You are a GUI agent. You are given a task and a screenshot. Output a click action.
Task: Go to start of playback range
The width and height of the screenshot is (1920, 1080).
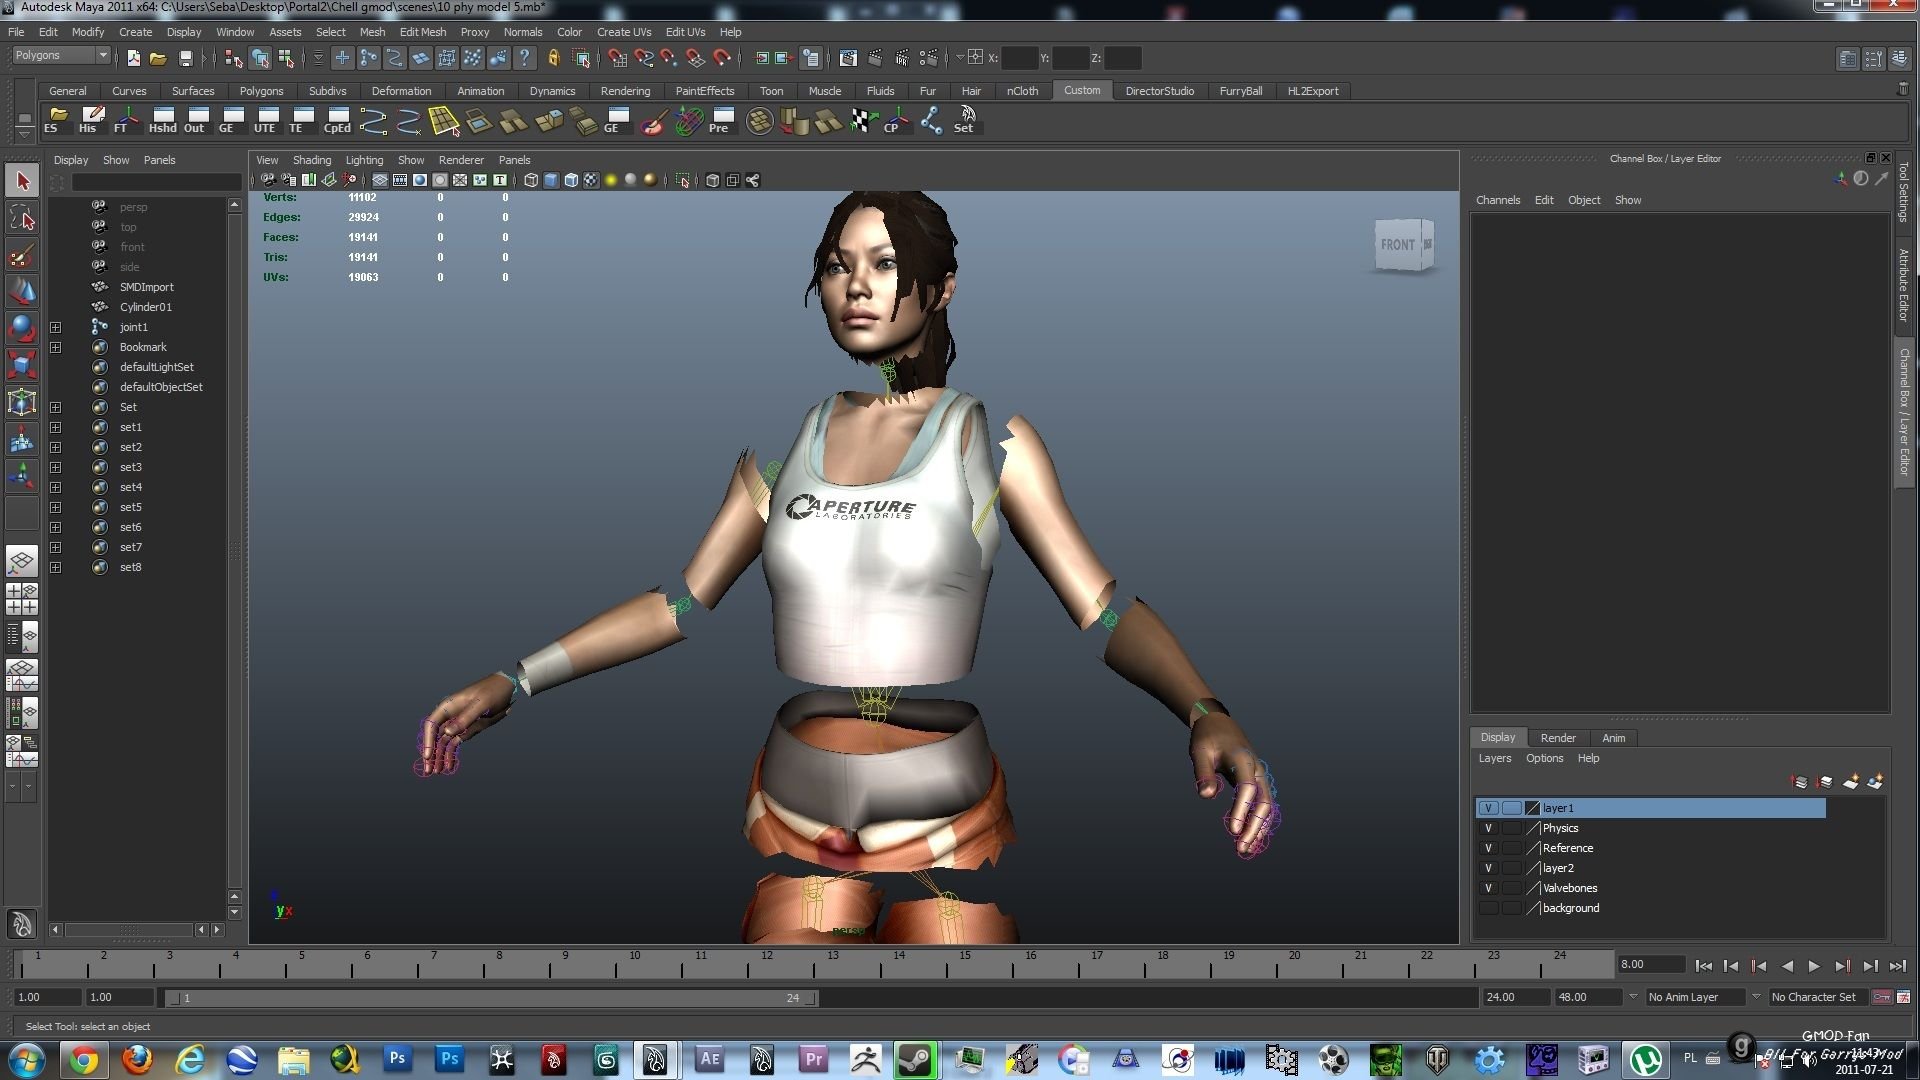(1703, 966)
